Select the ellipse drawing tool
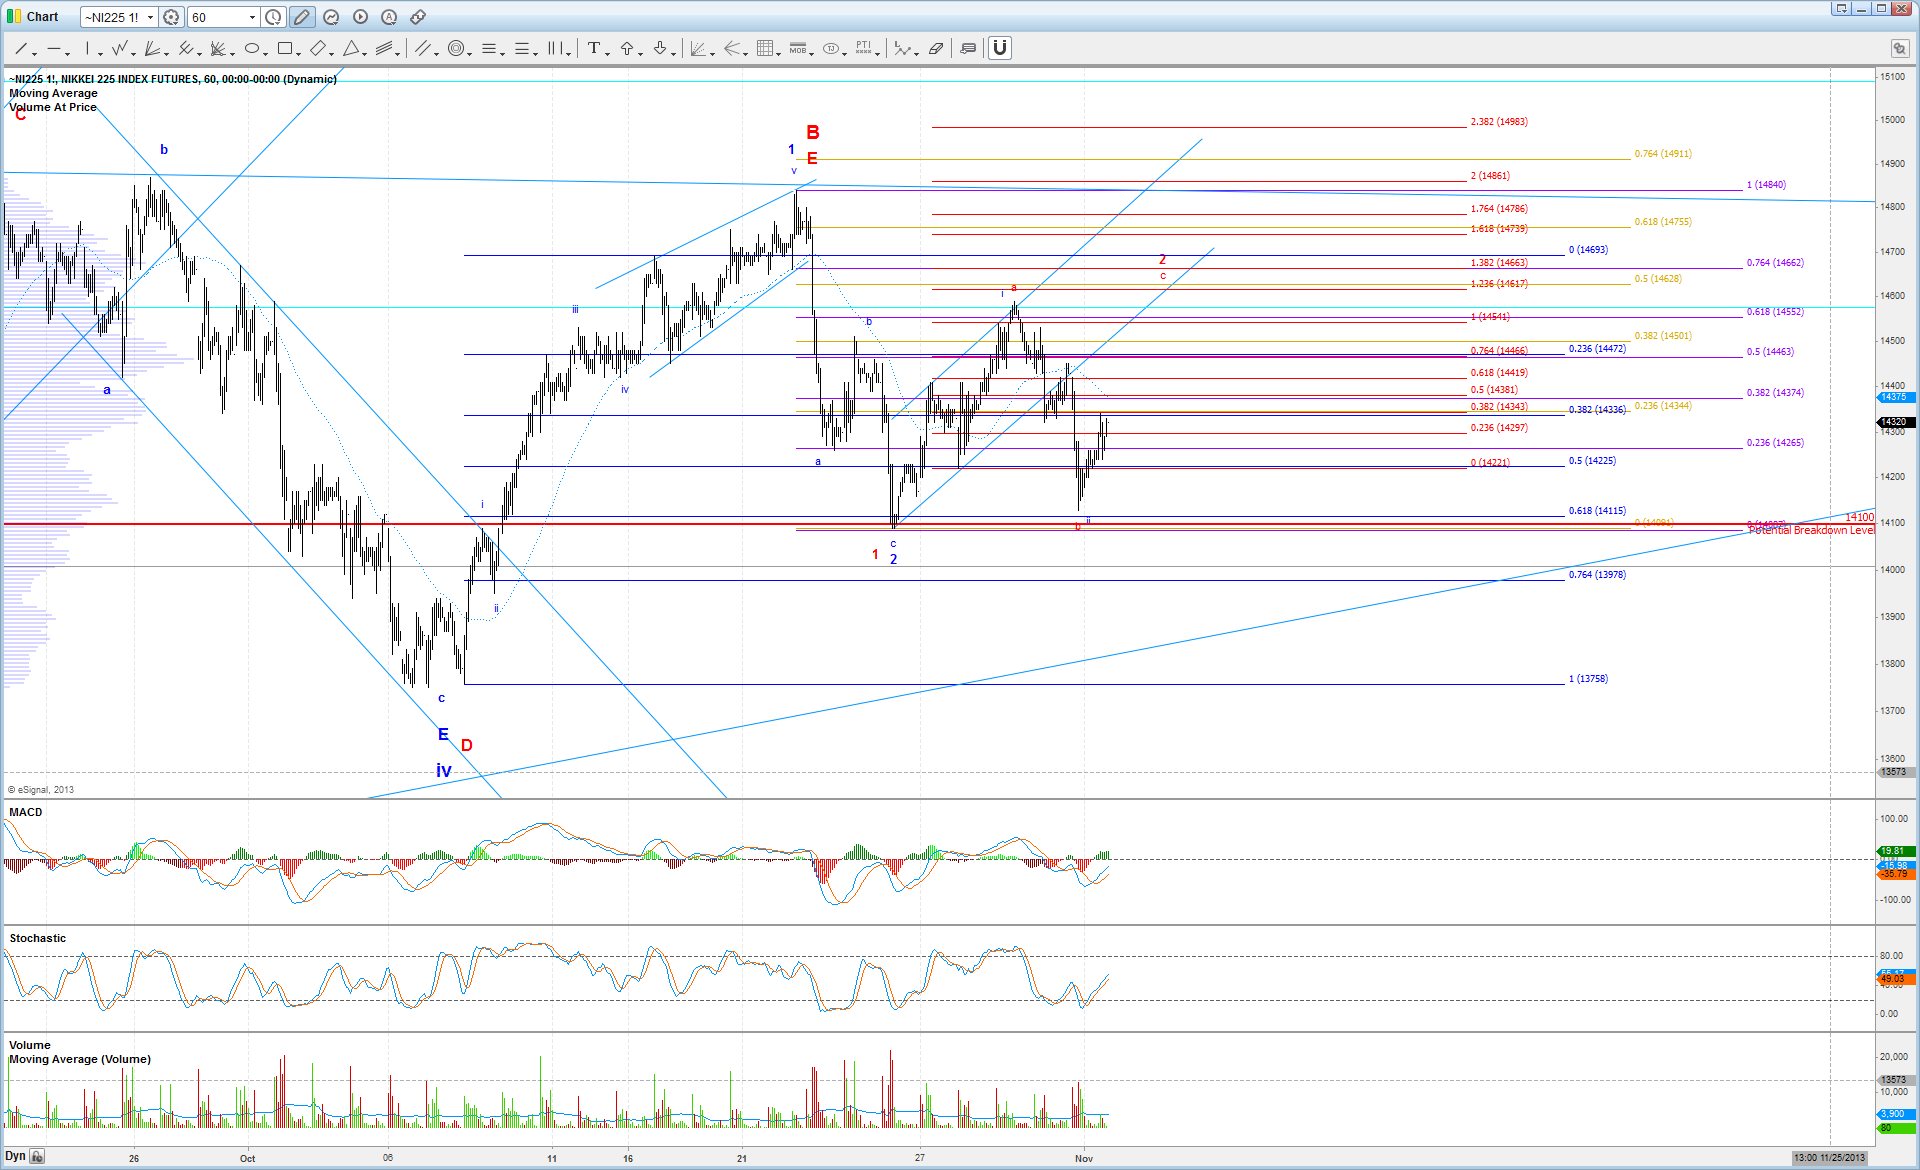 coord(251,48)
